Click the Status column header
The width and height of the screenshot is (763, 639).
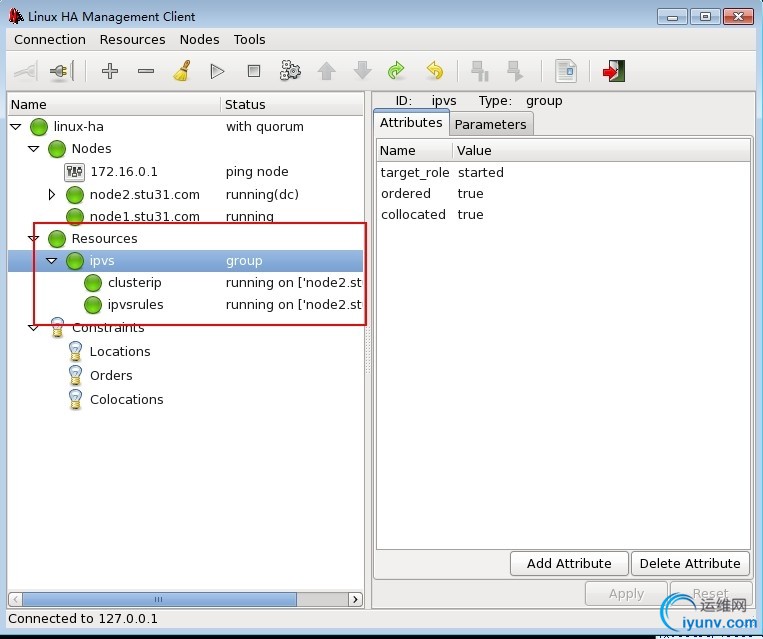tap(292, 105)
